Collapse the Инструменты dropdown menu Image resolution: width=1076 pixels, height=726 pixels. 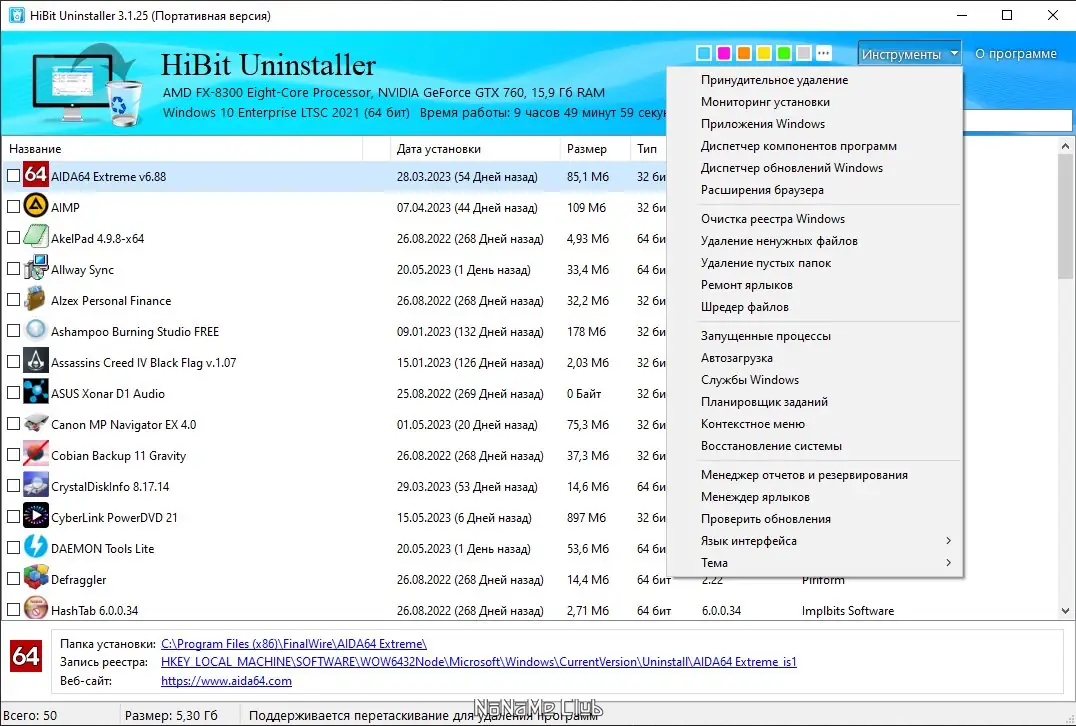click(909, 54)
